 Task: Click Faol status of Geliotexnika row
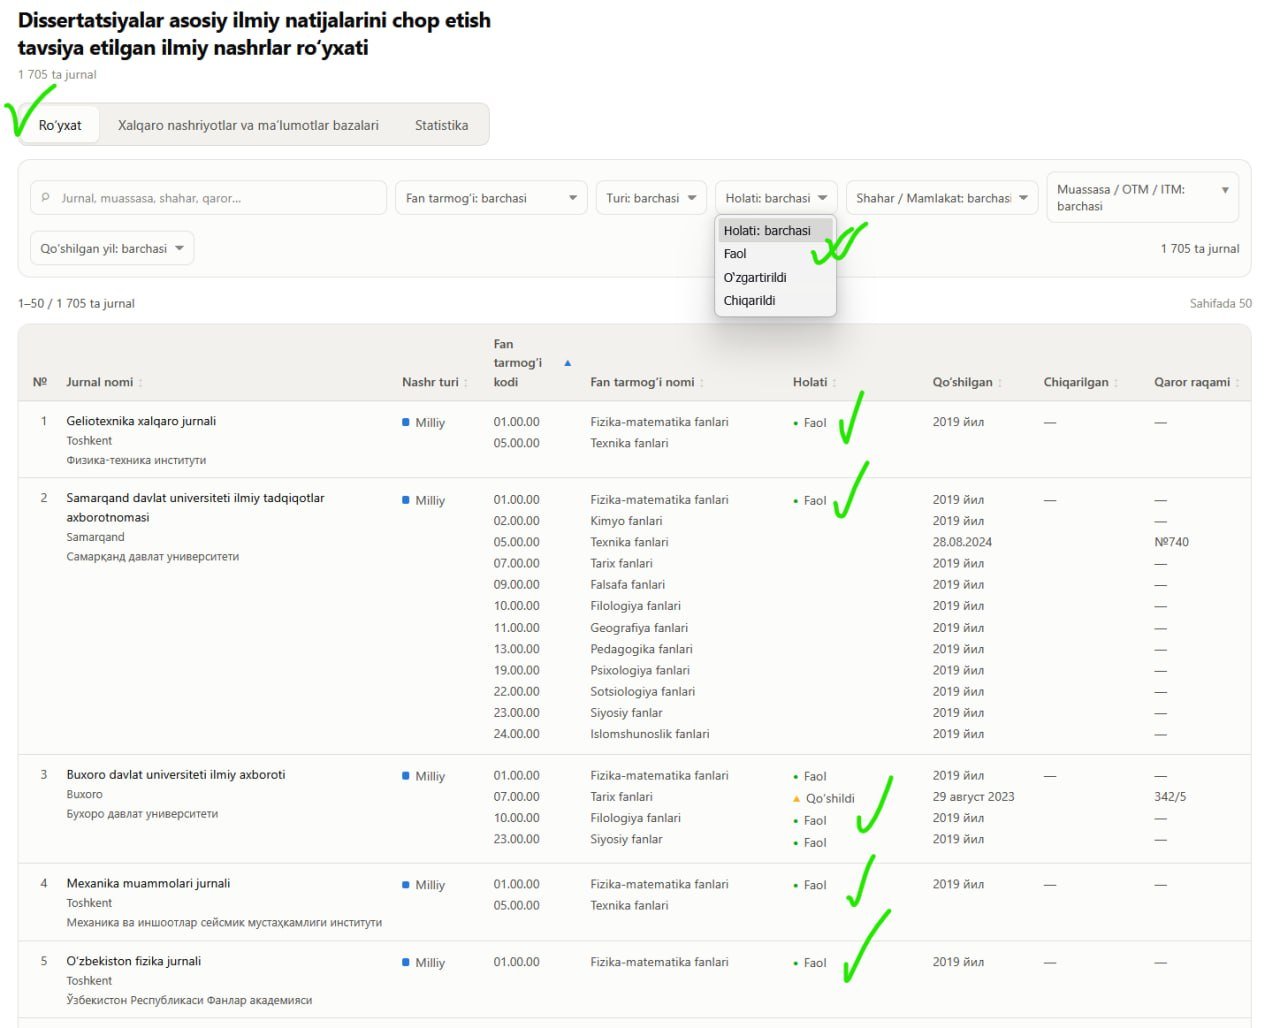[x=810, y=423]
